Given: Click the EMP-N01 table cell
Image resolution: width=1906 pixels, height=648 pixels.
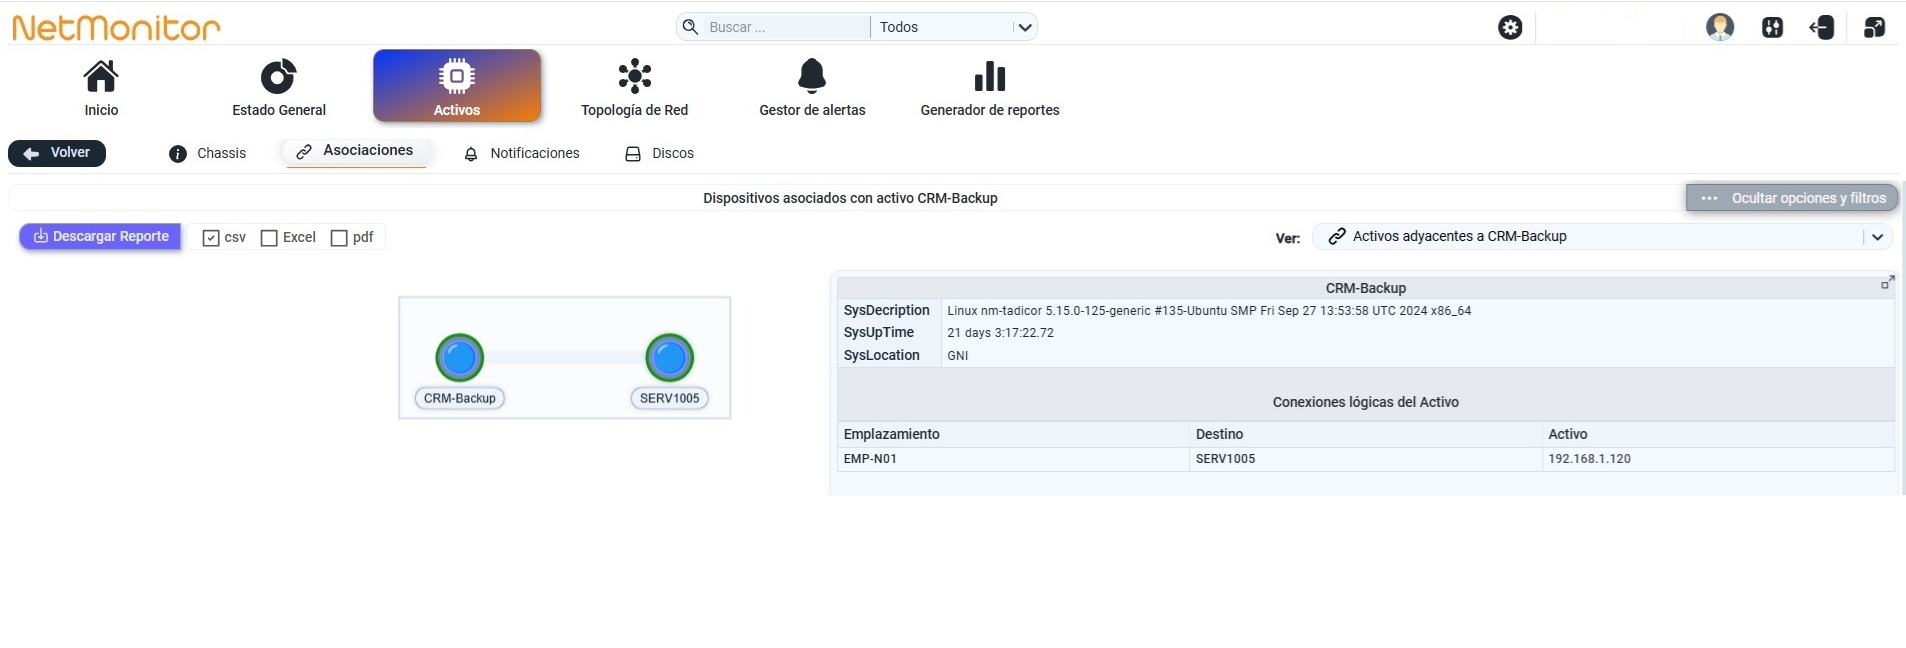Looking at the screenshot, I should point(1013,459).
